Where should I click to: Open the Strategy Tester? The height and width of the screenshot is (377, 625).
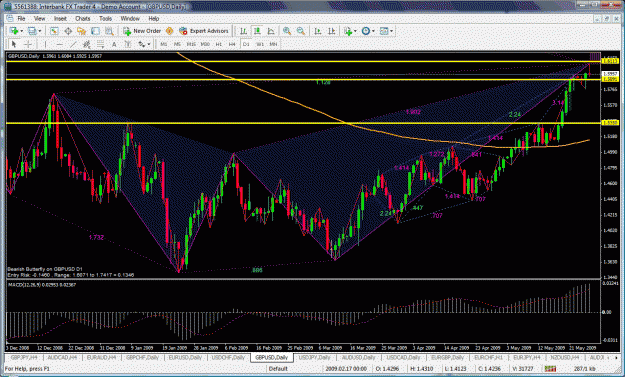[x=109, y=31]
